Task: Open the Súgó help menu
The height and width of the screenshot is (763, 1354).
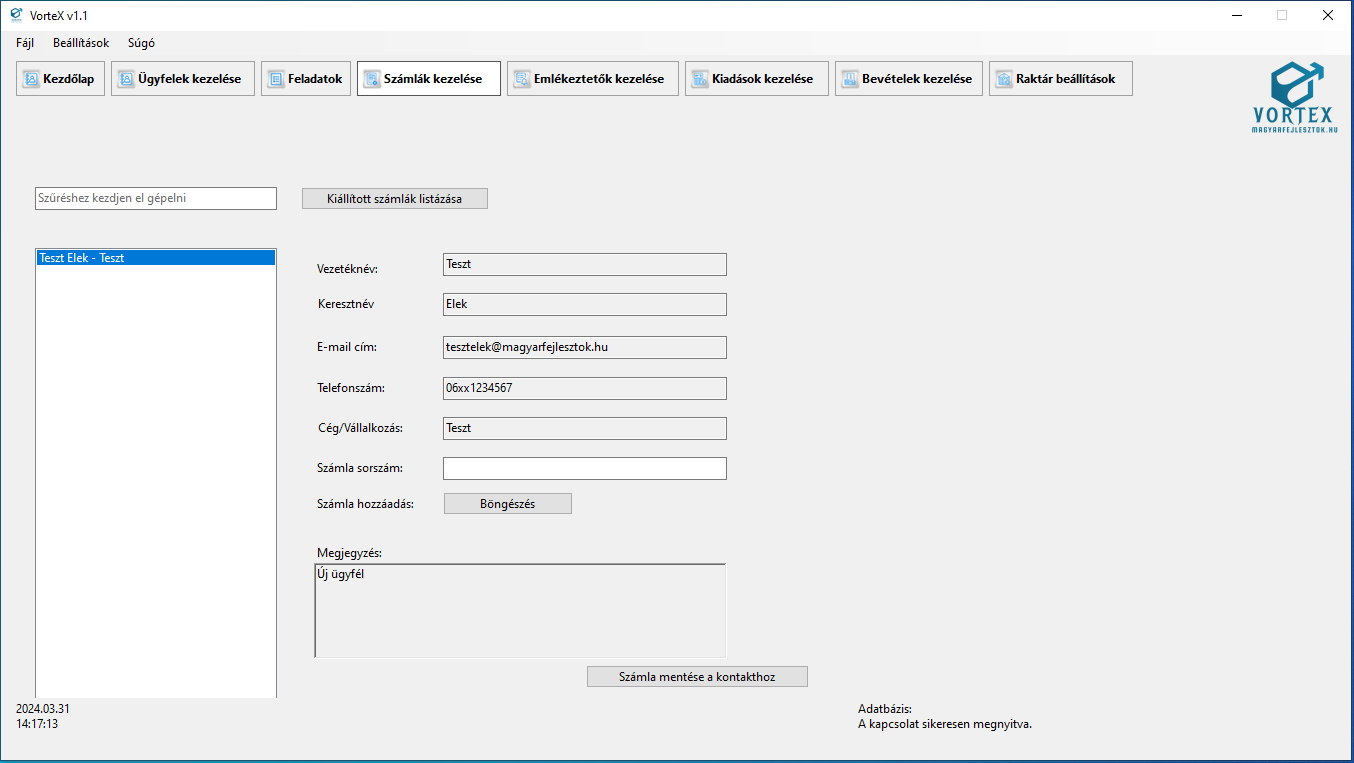Action: point(141,43)
